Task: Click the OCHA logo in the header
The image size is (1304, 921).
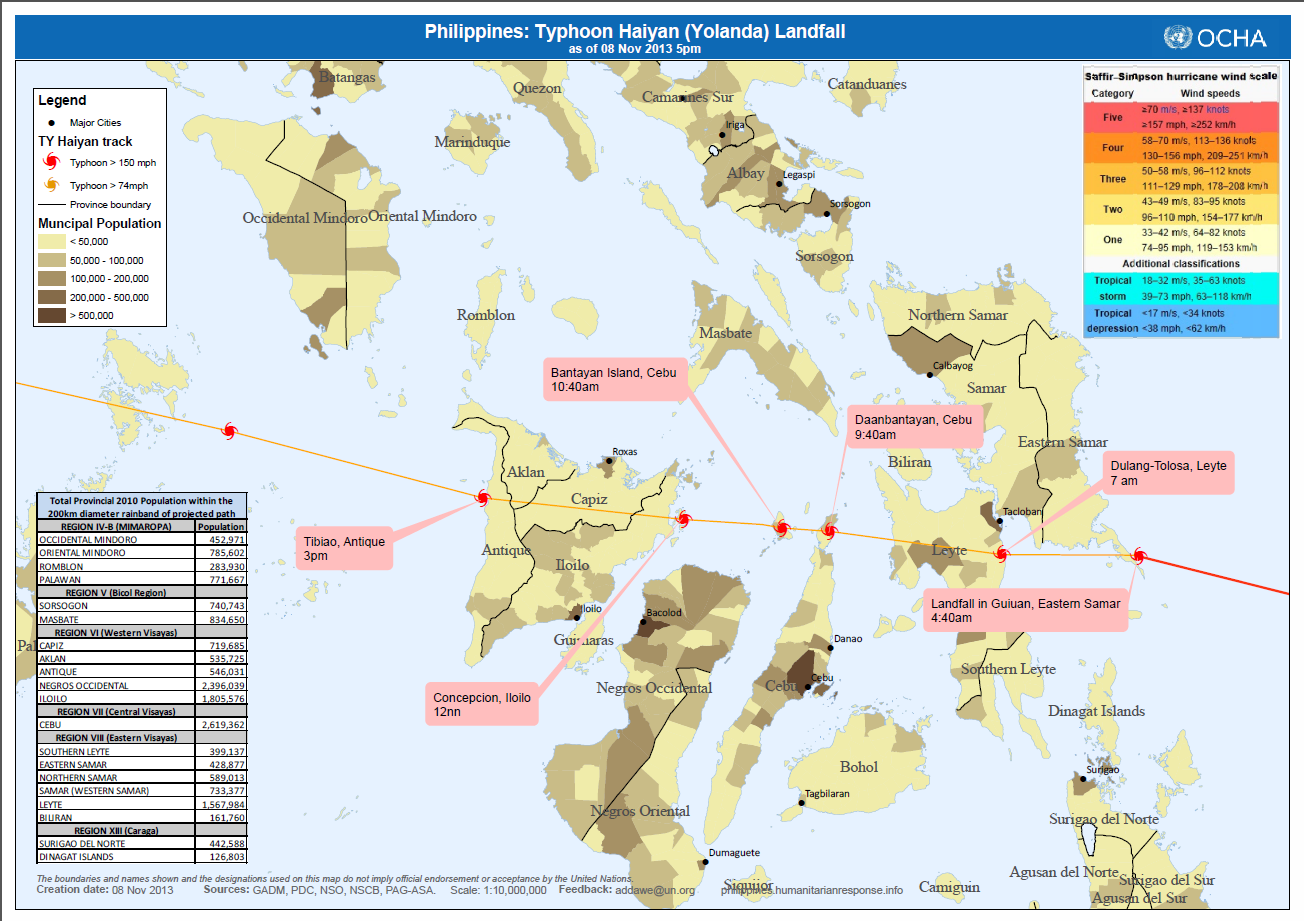Action: pyautogui.click(x=1214, y=38)
